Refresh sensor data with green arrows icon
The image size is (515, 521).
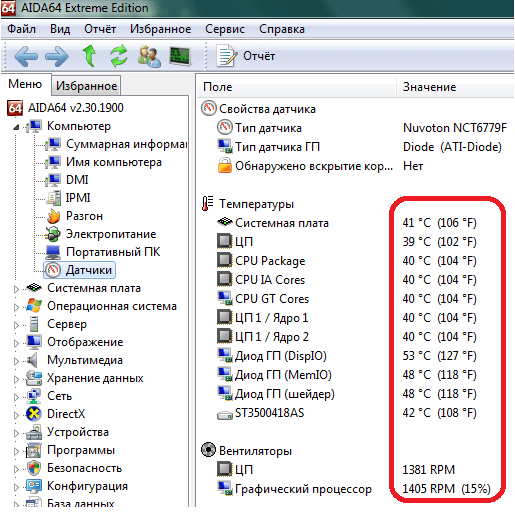pos(119,56)
